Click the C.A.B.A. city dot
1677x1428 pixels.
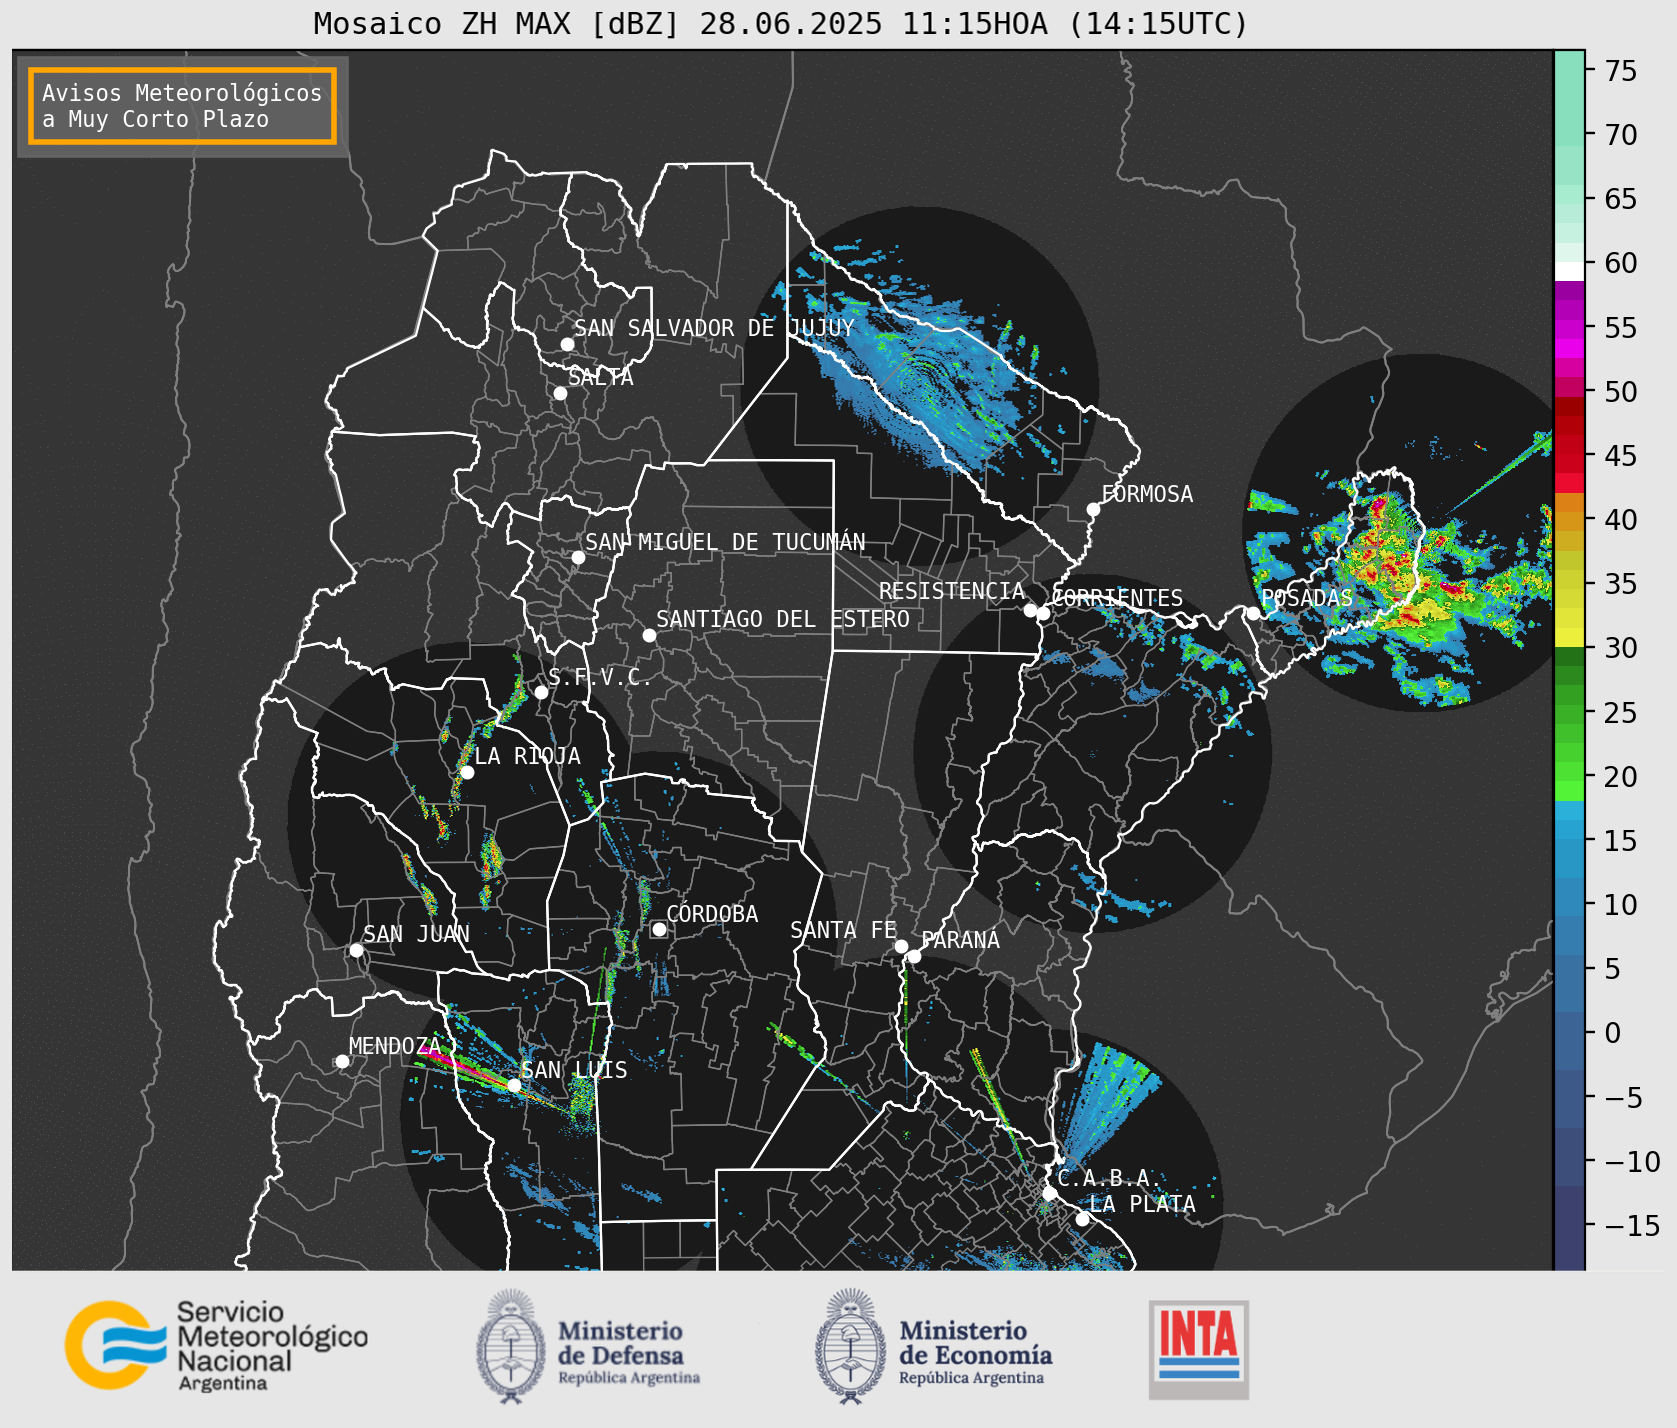[x=1049, y=1193]
